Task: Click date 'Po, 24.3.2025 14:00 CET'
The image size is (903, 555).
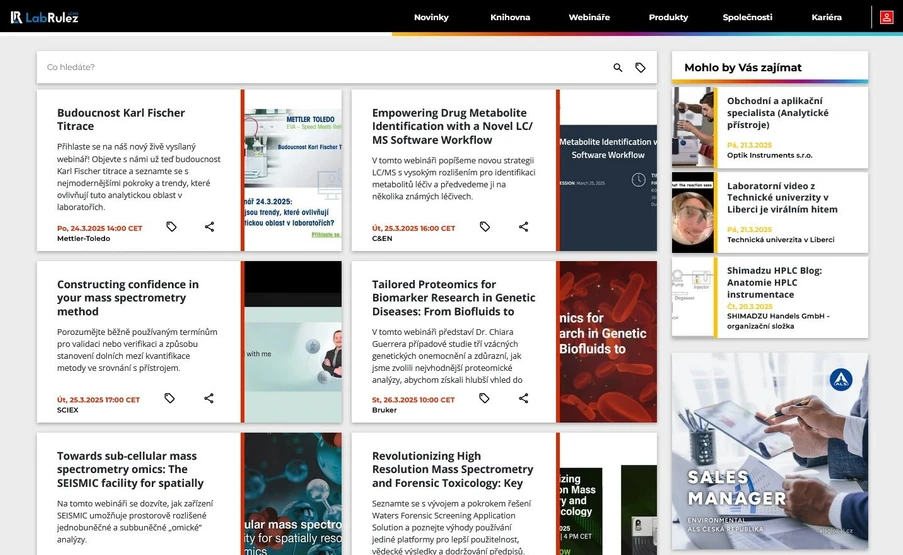Action: 100,228
